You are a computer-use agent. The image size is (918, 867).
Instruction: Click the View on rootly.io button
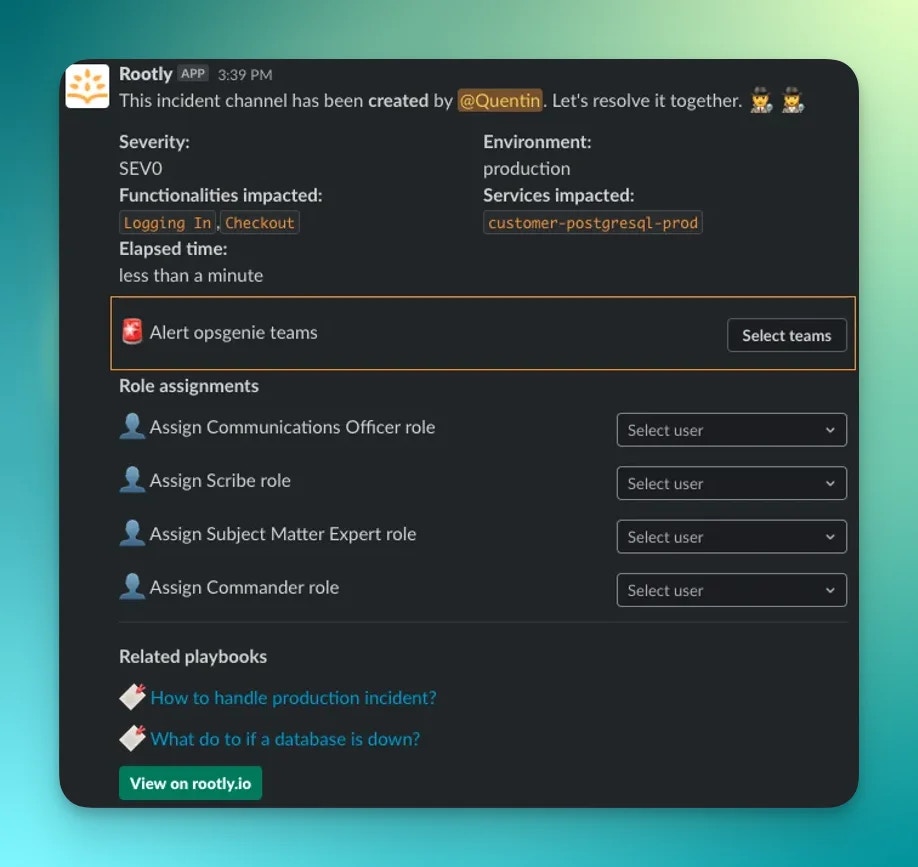(190, 783)
